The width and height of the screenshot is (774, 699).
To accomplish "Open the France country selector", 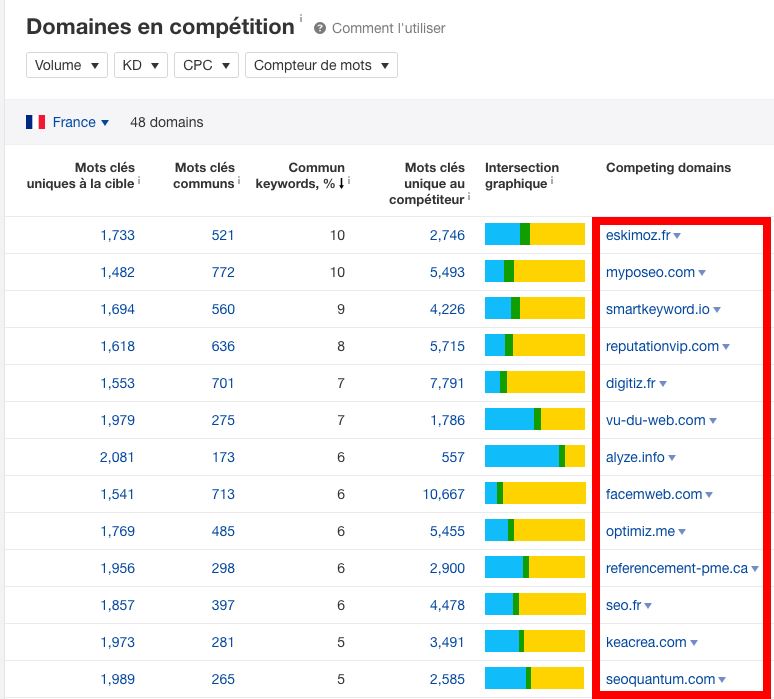I will coord(80,122).
